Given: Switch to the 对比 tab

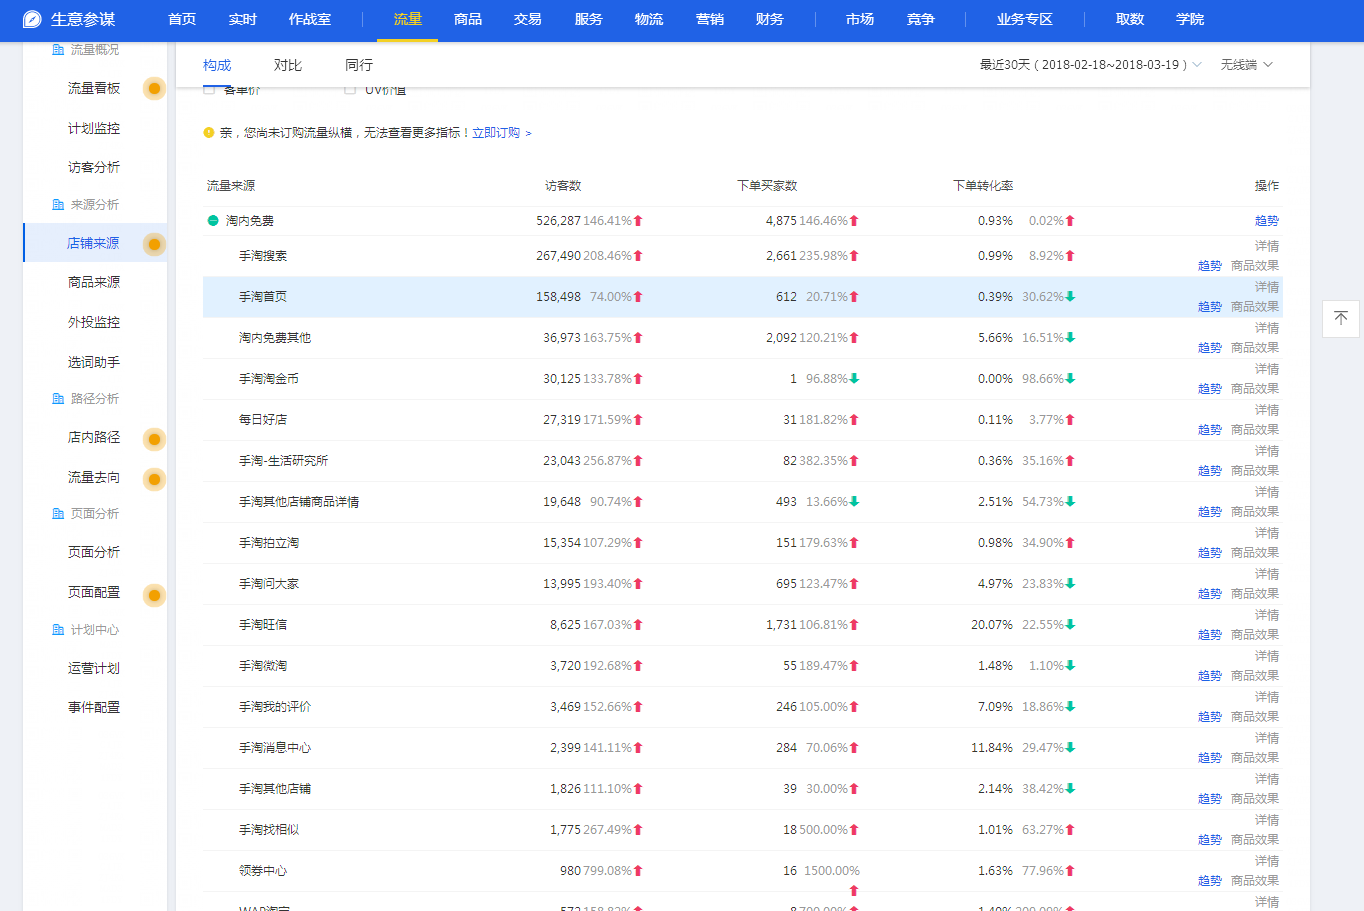Looking at the screenshot, I should pos(288,65).
